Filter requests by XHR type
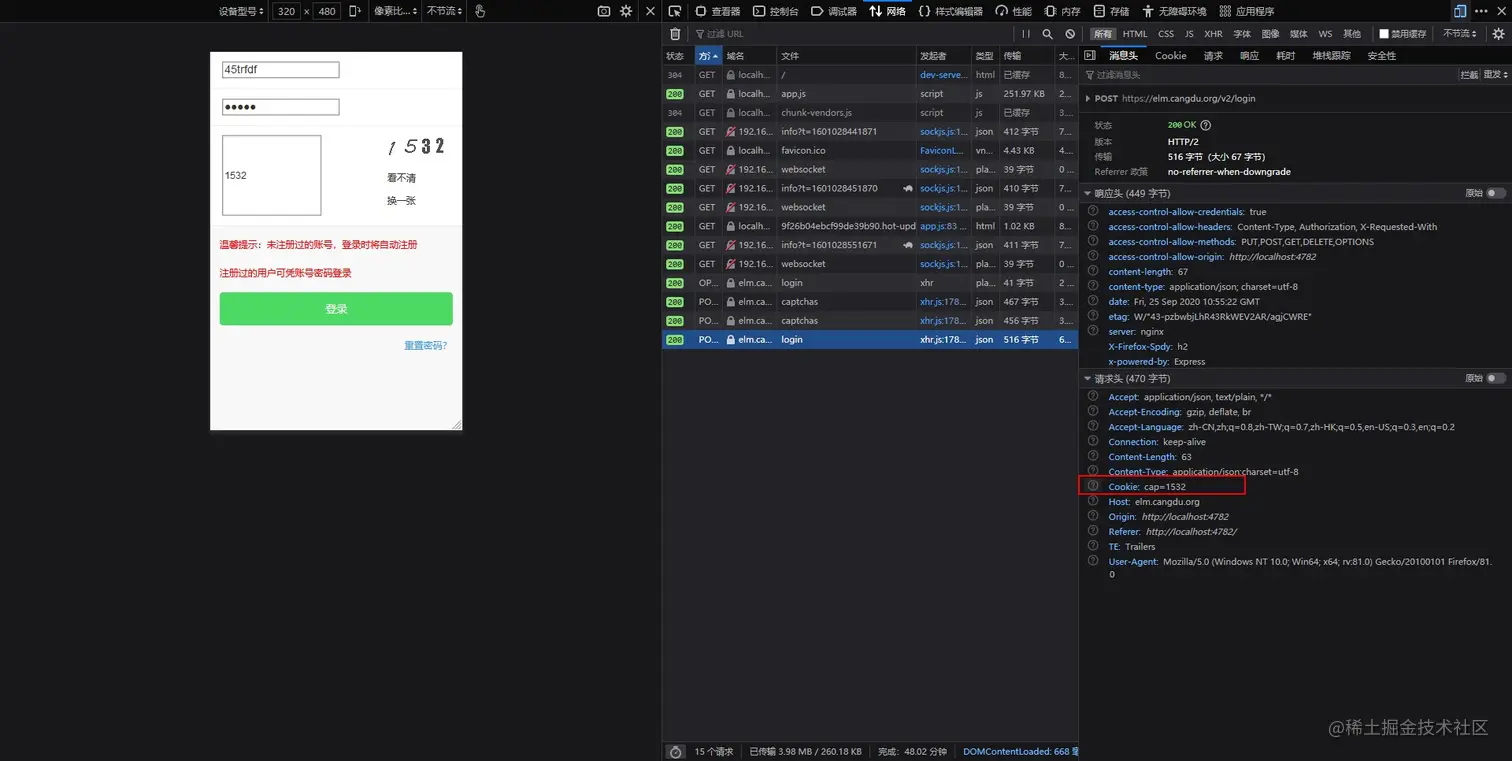Screen dimensions: 1512x761 pyautogui.click(x=1213, y=34)
